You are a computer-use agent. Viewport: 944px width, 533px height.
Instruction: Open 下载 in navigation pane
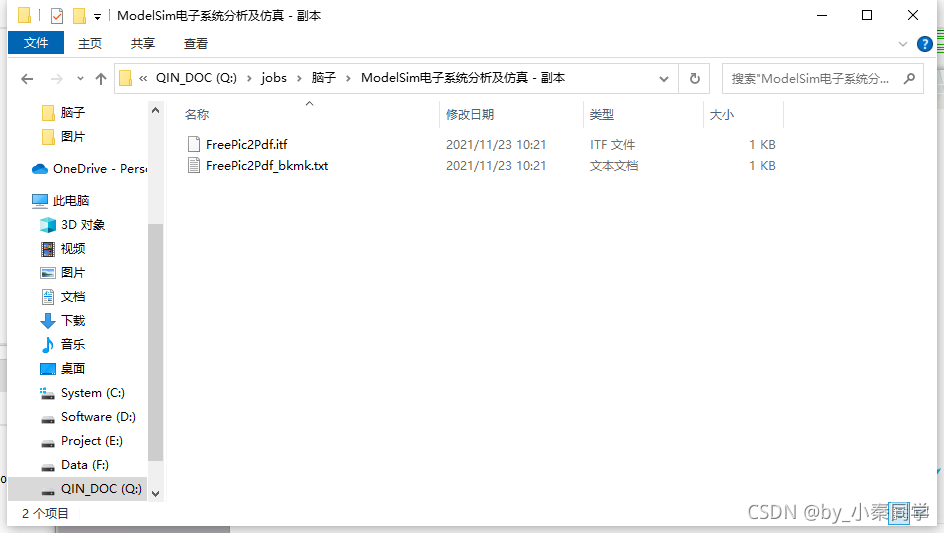coord(72,320)
